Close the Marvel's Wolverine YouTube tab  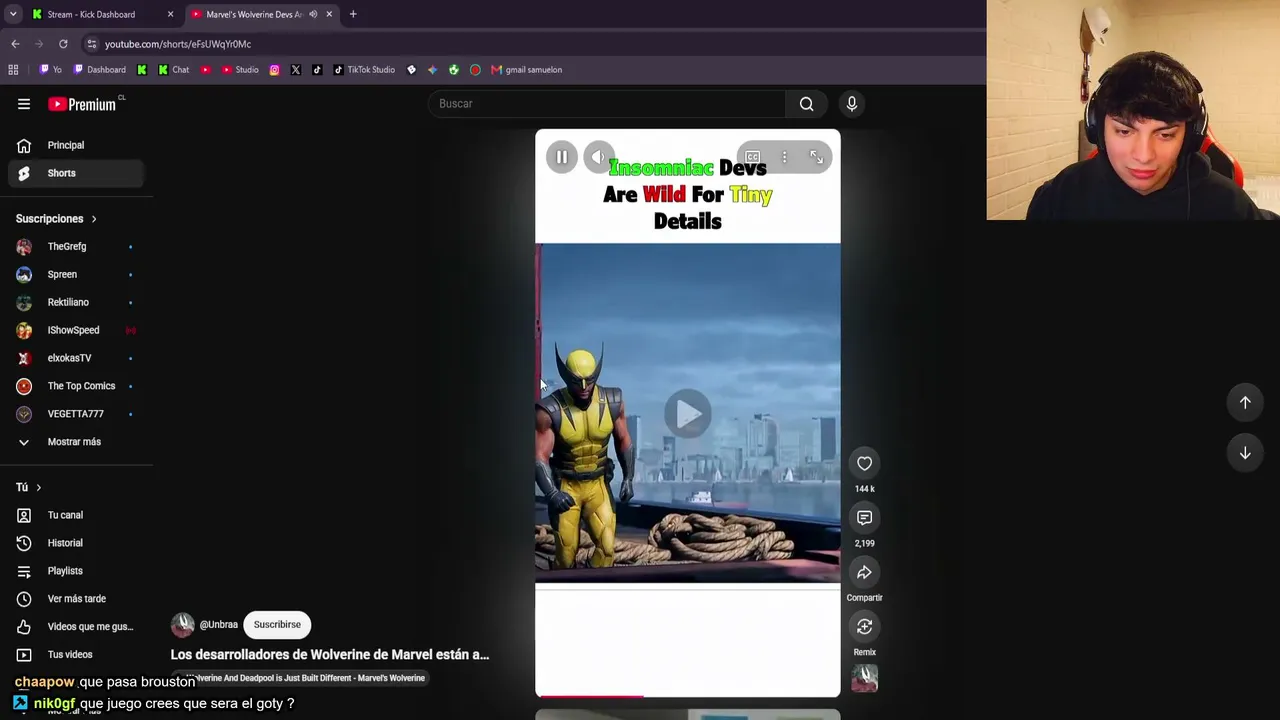329,14
